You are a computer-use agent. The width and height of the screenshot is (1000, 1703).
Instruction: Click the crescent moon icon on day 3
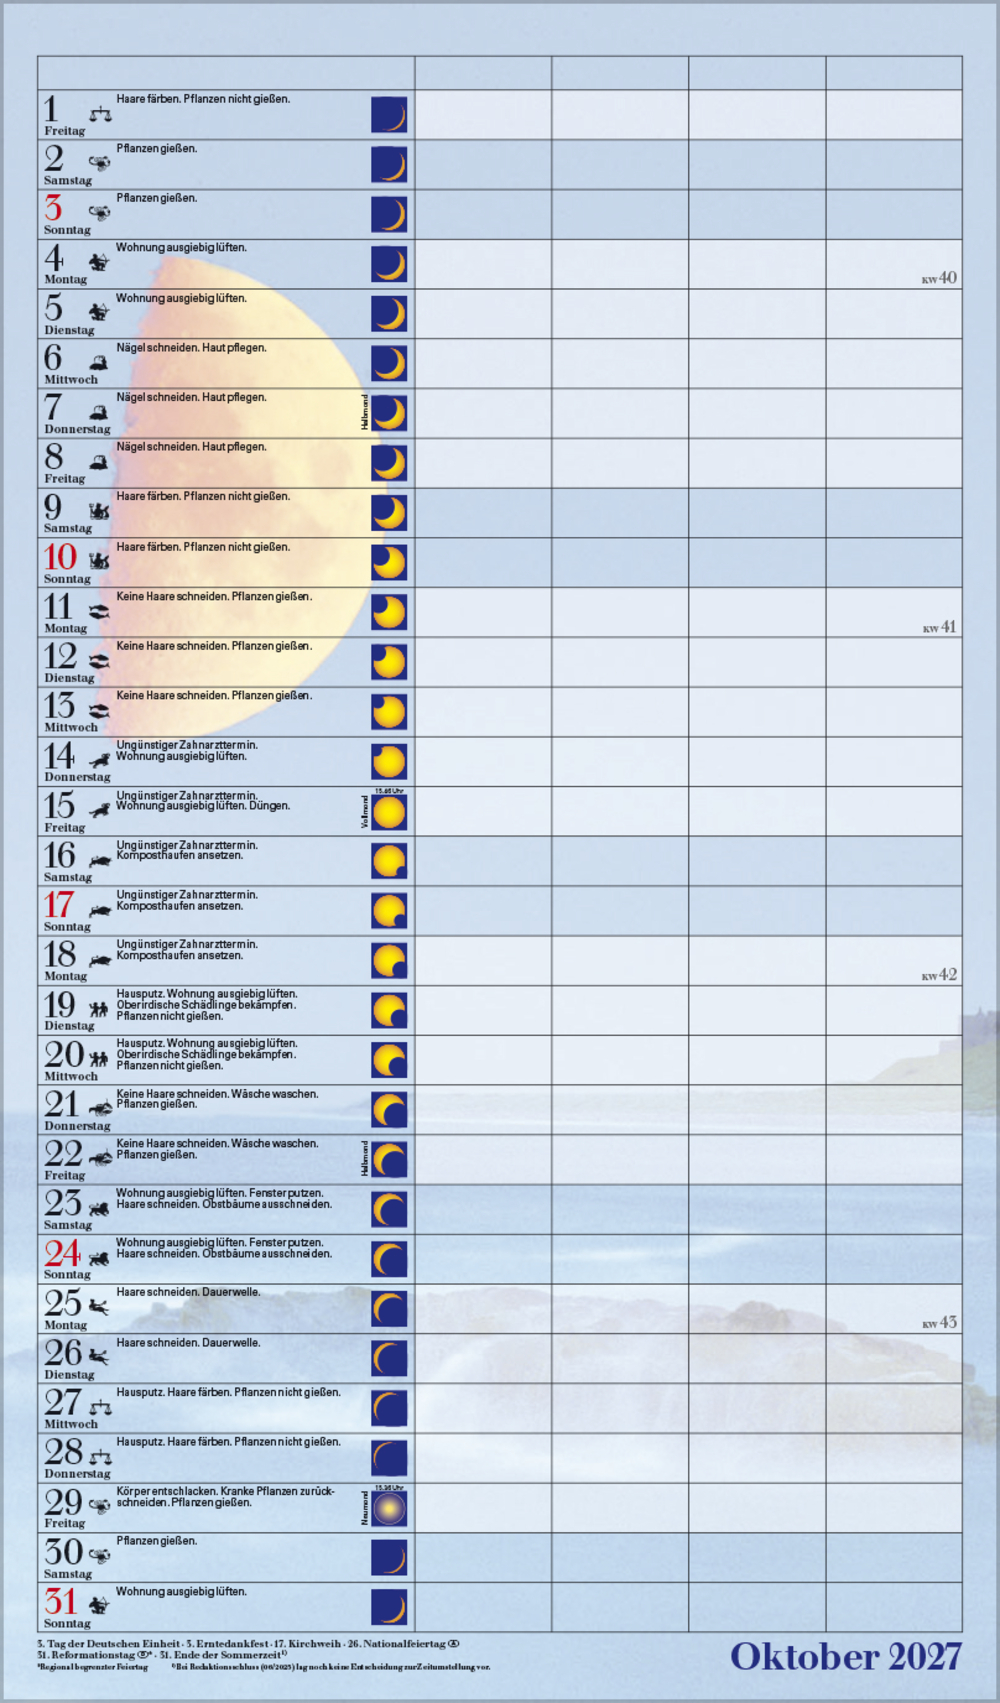pos(389,214)
